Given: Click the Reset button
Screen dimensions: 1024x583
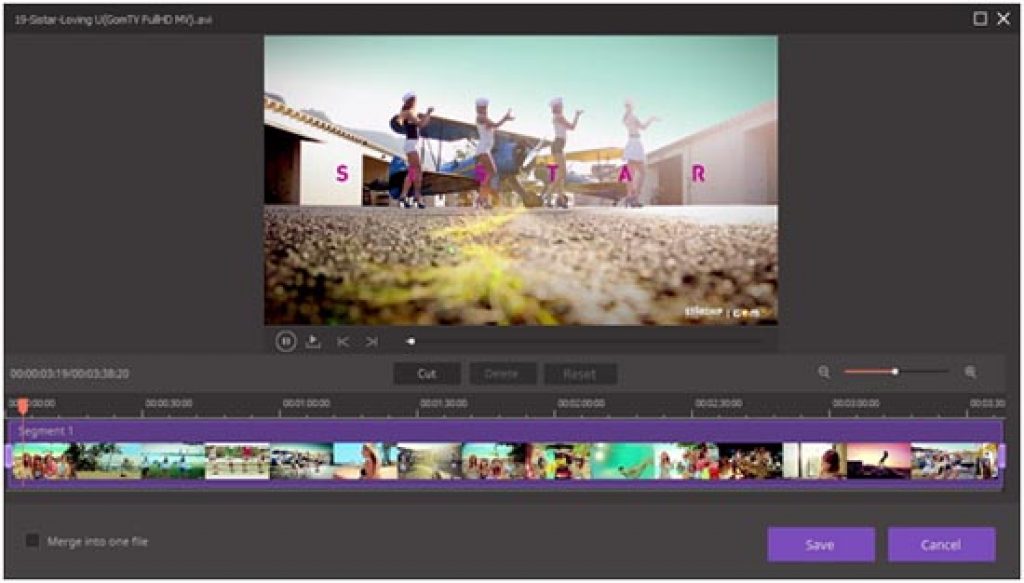Looking at the screenshot, I should [581, 372].
